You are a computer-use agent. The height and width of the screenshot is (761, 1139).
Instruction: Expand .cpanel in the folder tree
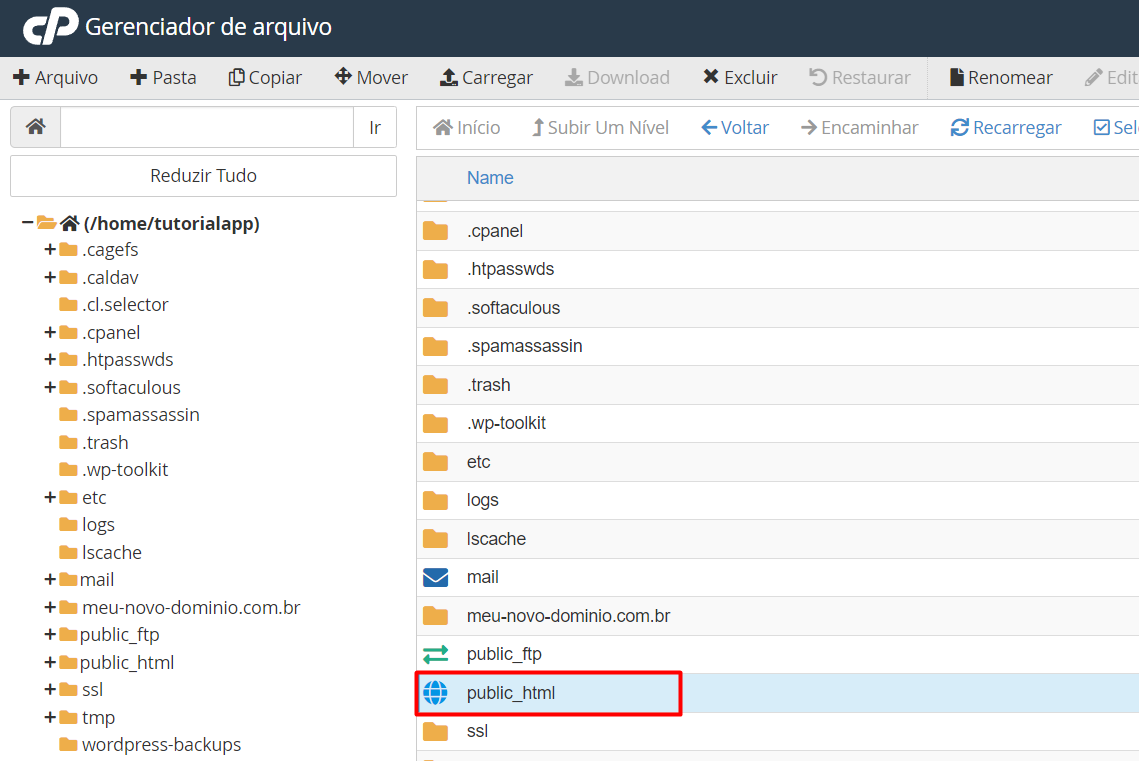tap(50, 333)
